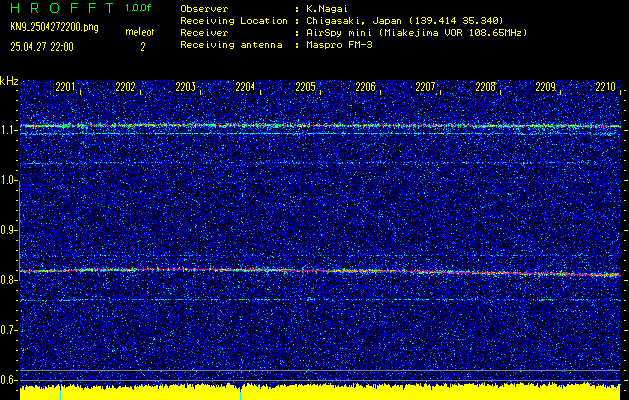Click the meteor count label
The height and width of the screenshot is (400, 629).
pyautogui.click(x=140, y=32)
